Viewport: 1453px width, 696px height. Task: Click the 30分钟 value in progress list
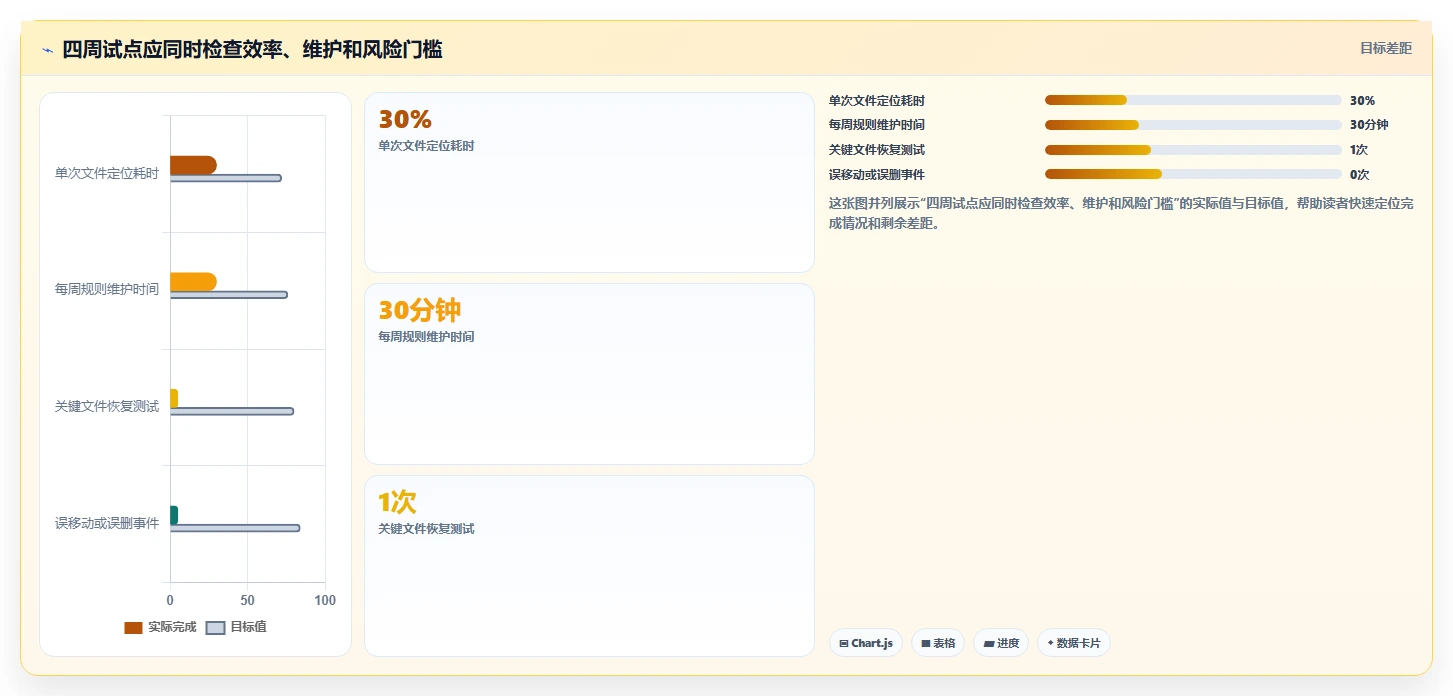point(1369,125)
